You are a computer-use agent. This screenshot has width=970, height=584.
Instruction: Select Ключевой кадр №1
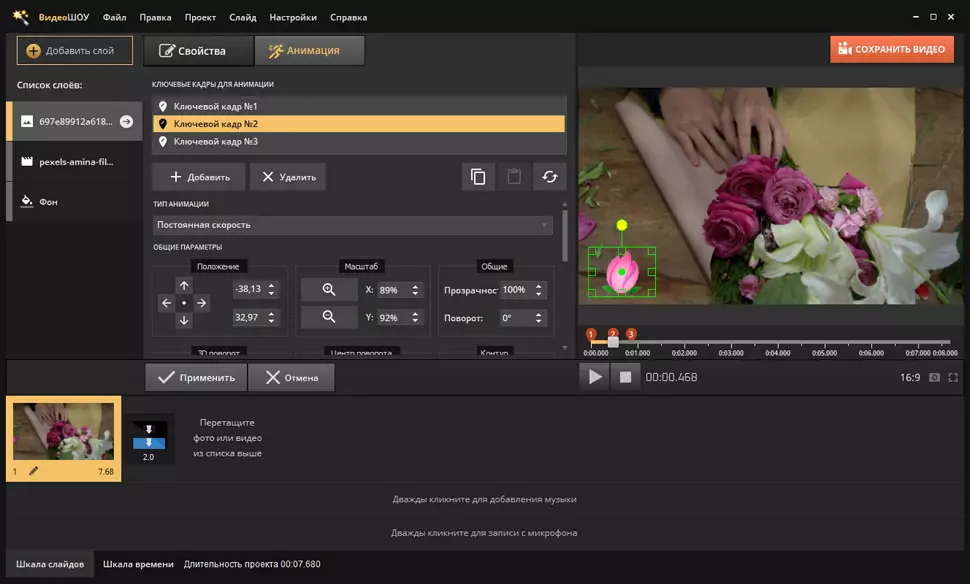[x=359, y=106]
